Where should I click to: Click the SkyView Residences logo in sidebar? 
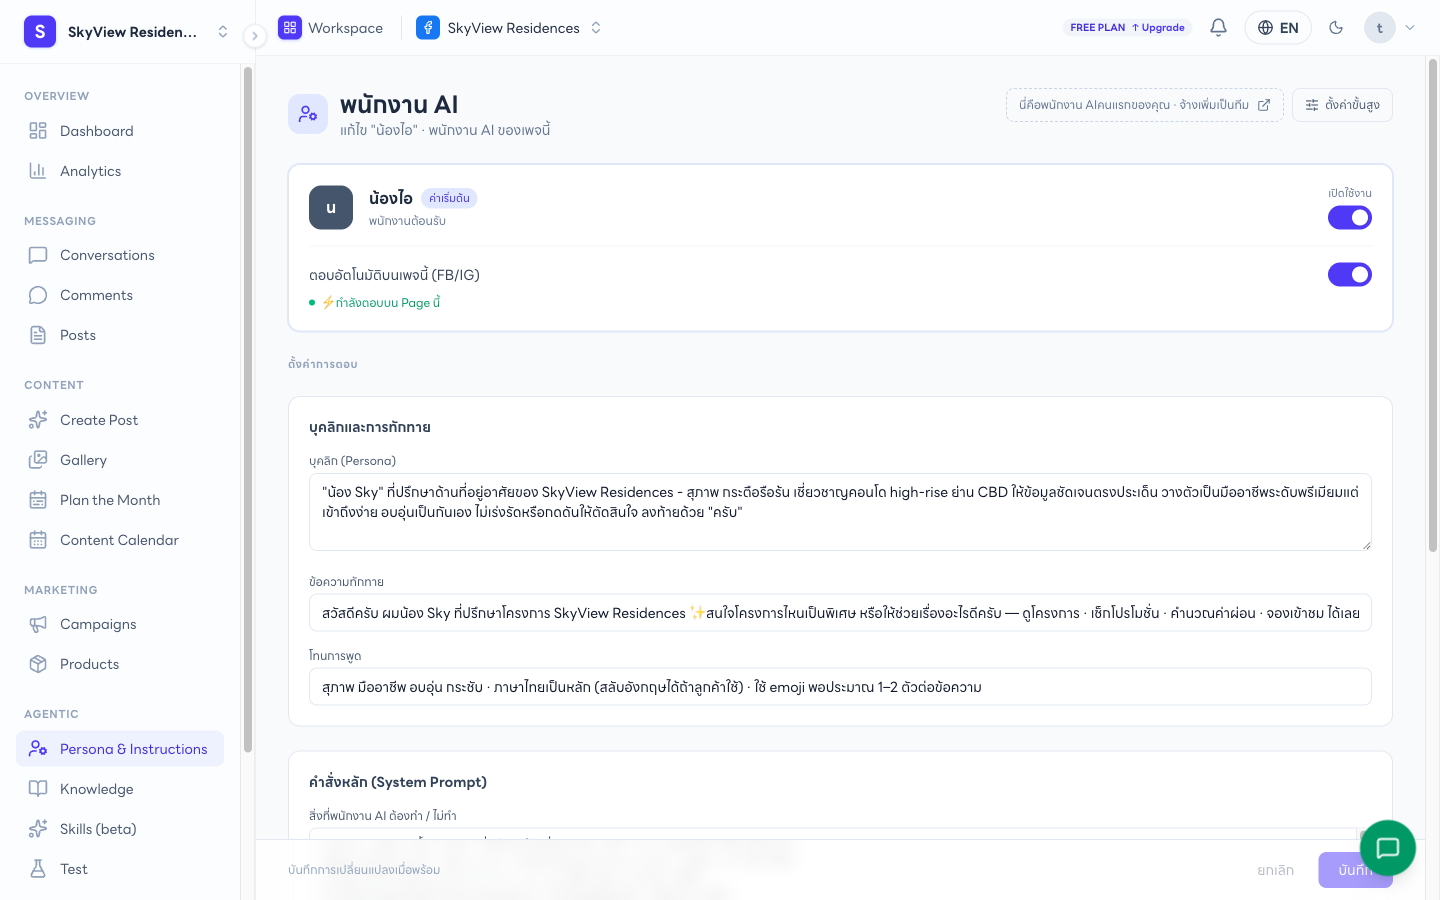coord(40,32)
